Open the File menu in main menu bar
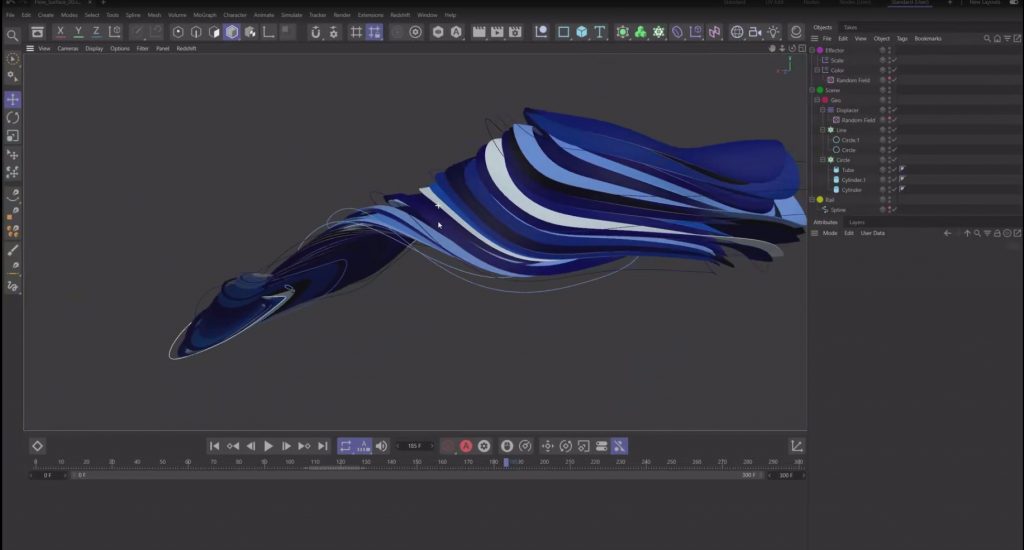 click(x=10, y=15)
